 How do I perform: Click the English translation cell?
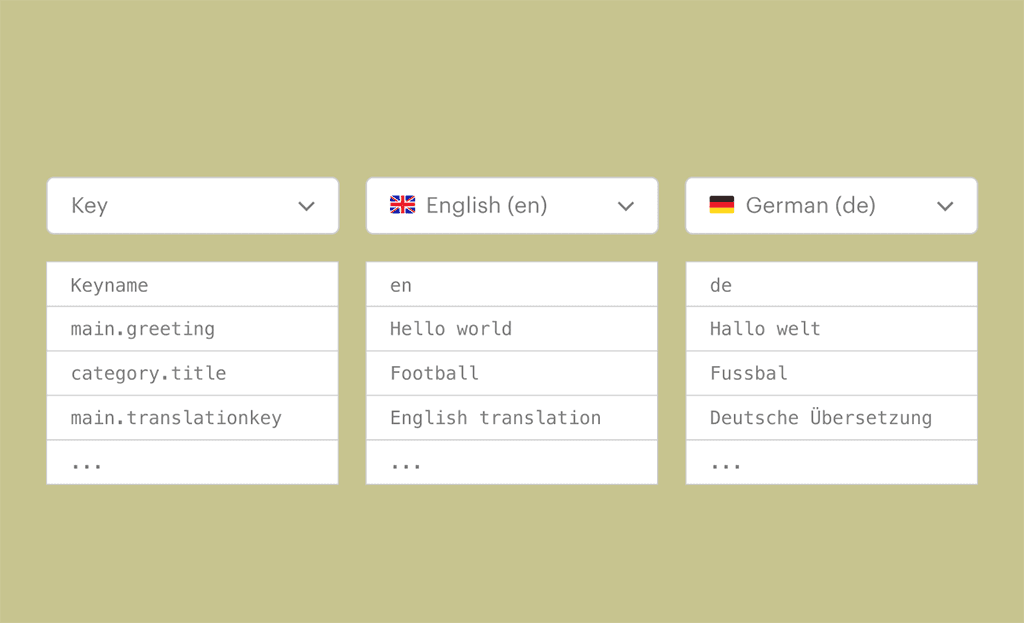click(511, 418)
